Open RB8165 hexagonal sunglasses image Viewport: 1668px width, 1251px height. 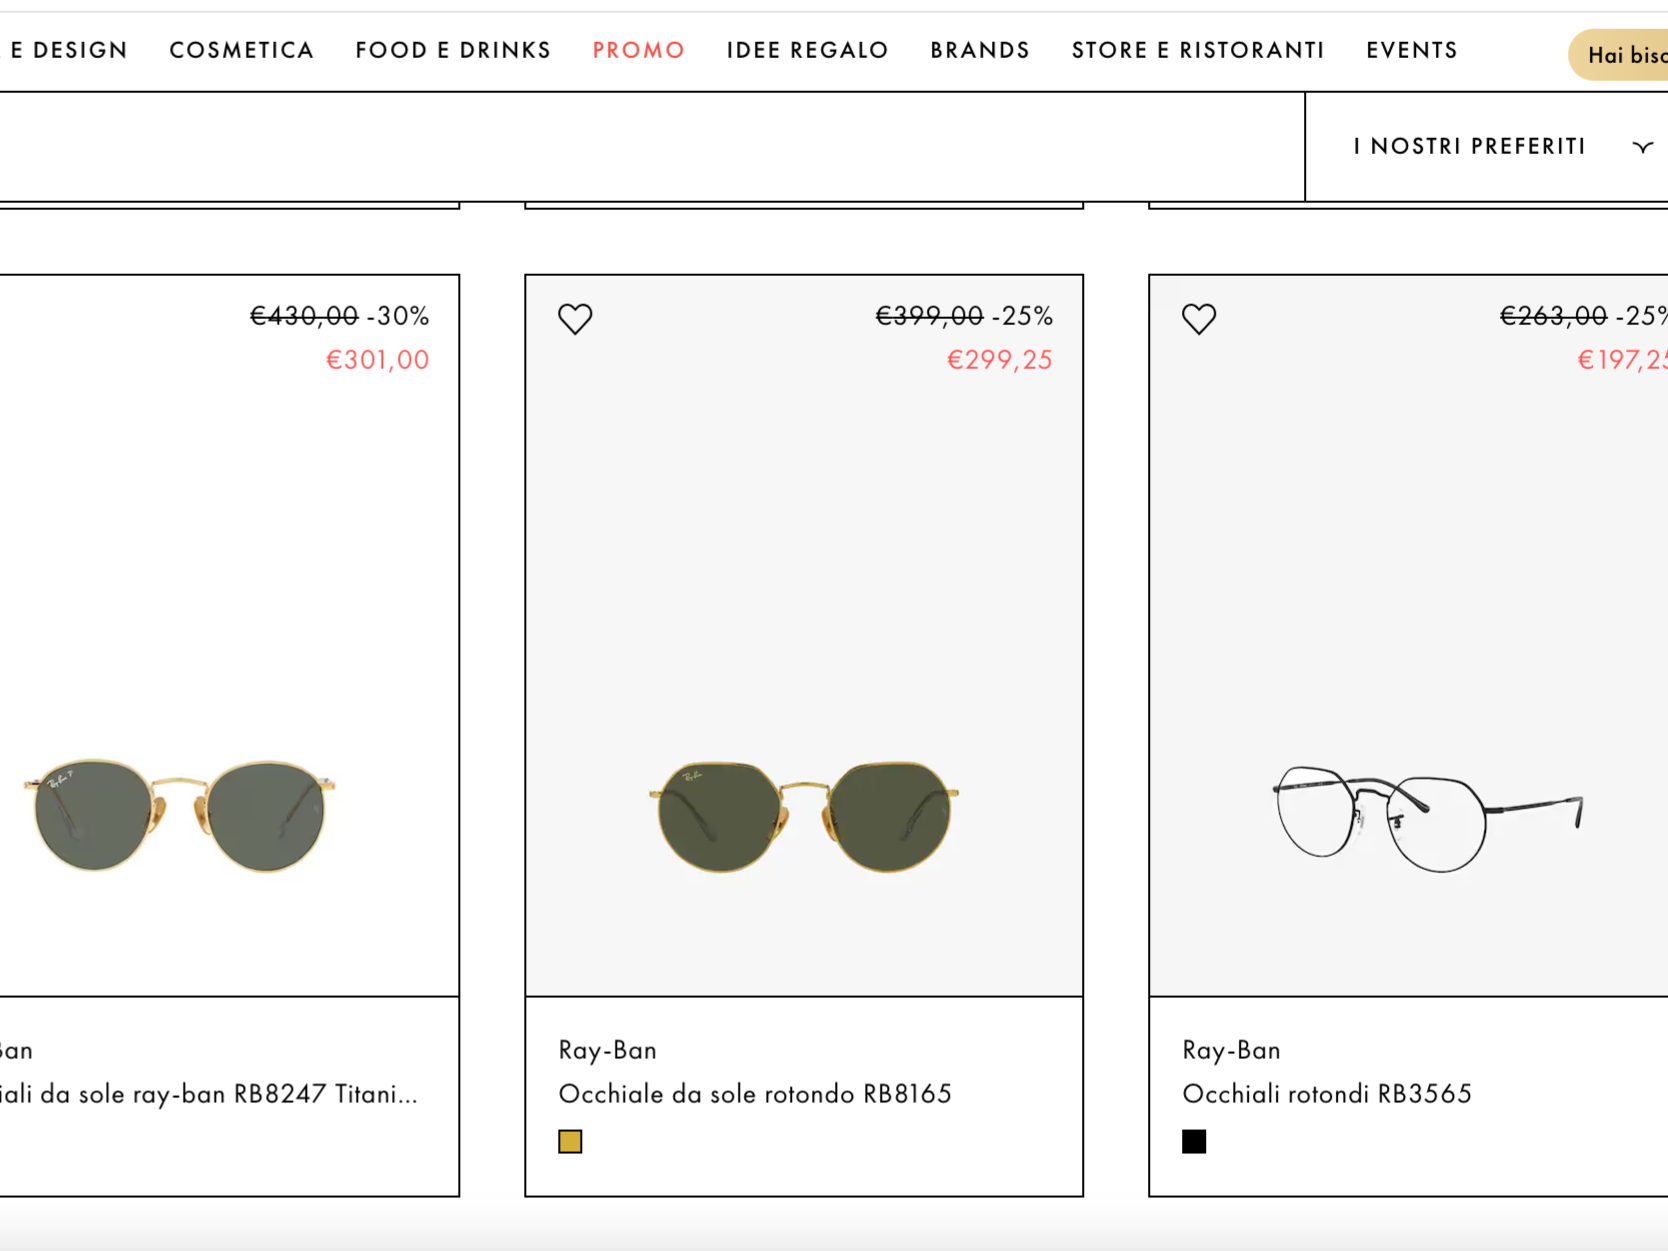[804, 816]
